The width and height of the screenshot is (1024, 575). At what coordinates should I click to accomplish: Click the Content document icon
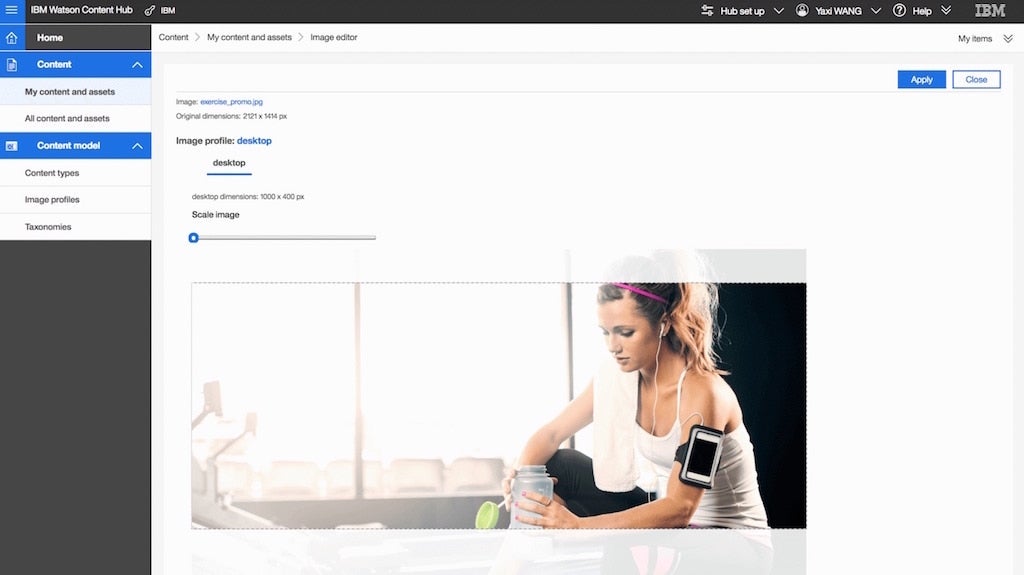[12, 65]
